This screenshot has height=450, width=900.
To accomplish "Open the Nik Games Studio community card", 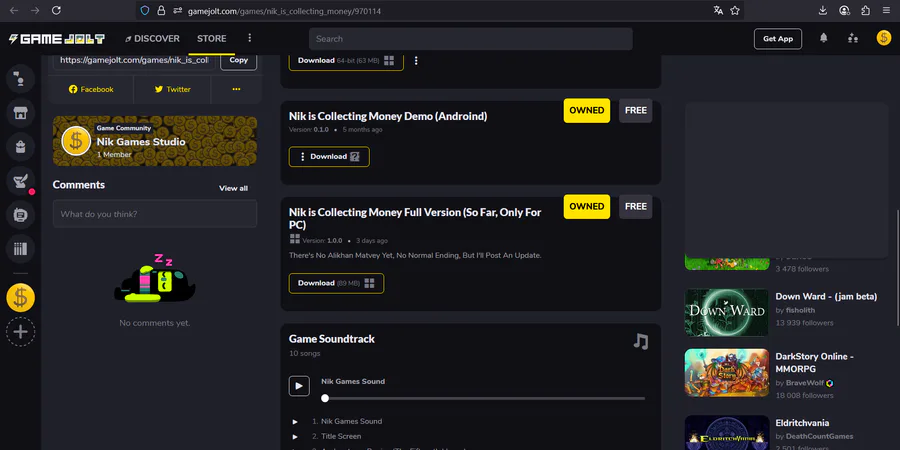I will coord(155,141).
